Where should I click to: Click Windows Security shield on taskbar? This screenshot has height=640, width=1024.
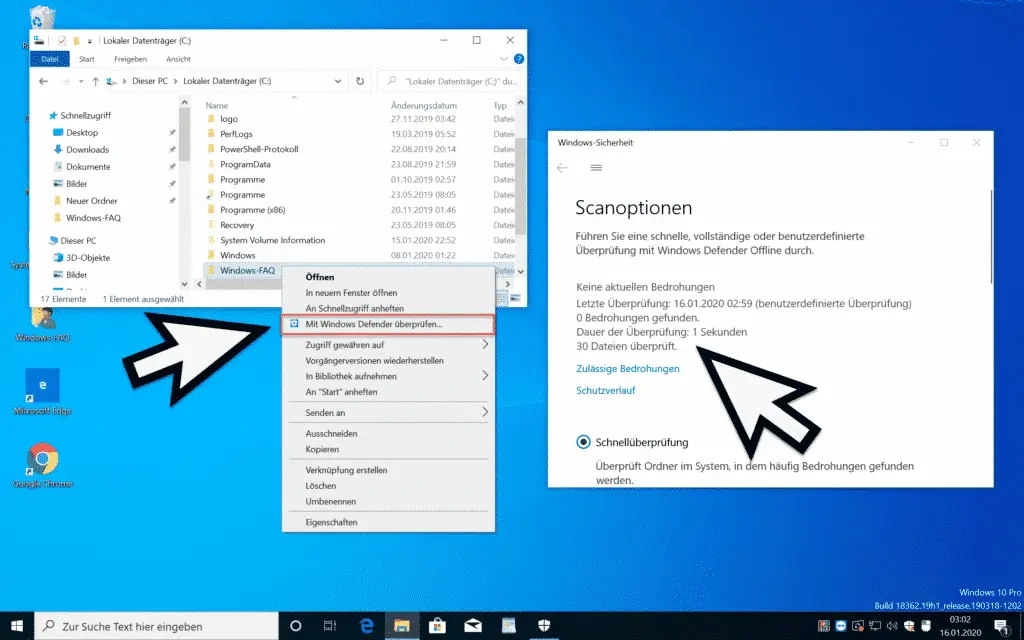coord(544,626)
